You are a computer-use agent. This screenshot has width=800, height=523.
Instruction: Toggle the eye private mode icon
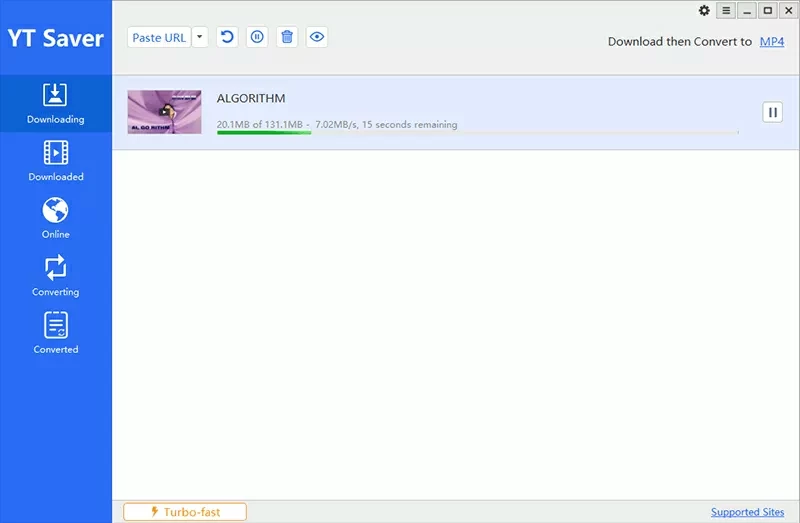point(317,37)
